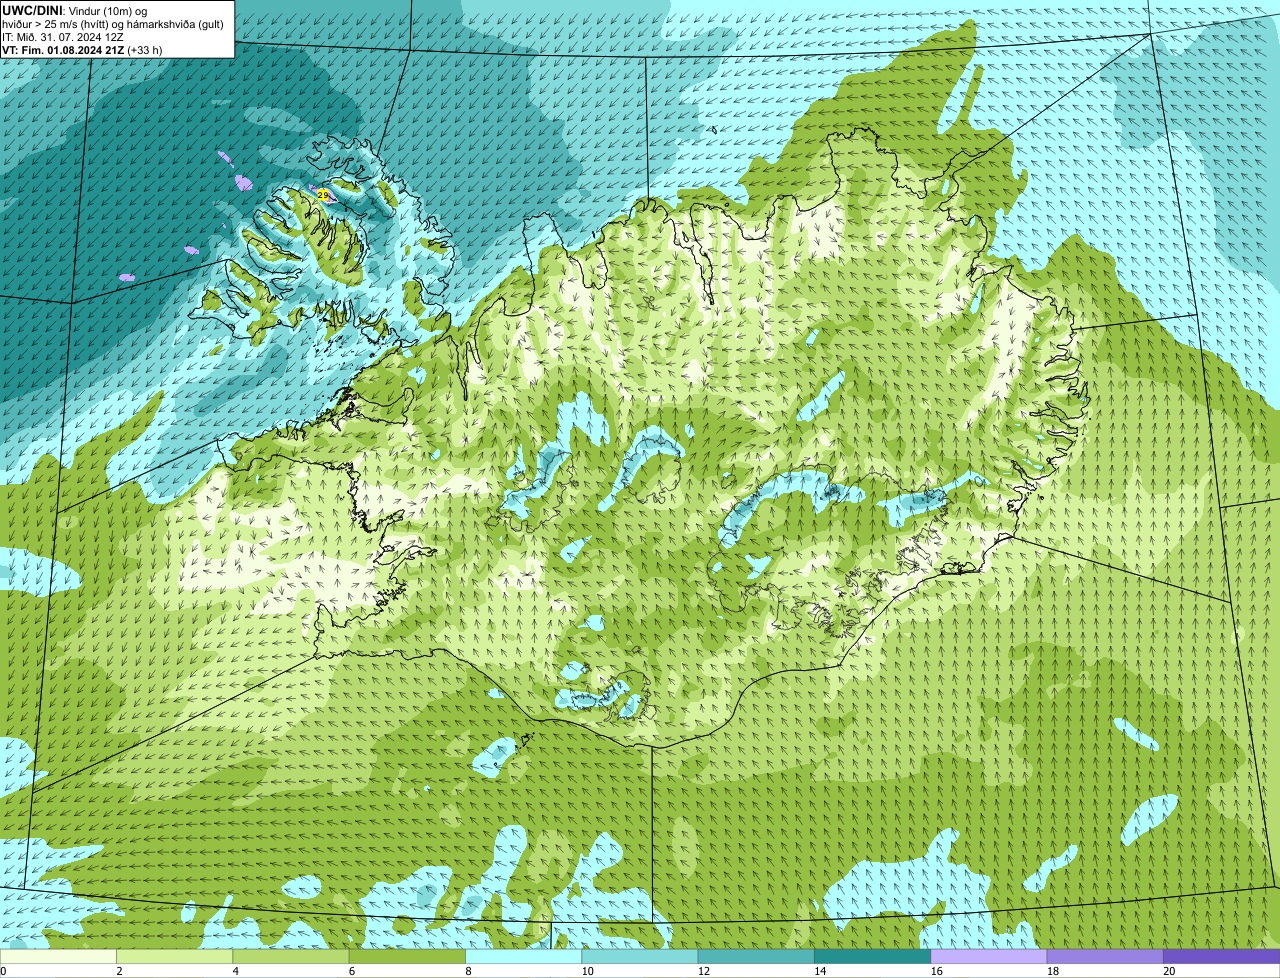The height and width of the screenshot is (978, 1280).
Task: Click the initial time 'IT: Mið. 31. 07. 2024 12Z'
Action: pos(63,36)
